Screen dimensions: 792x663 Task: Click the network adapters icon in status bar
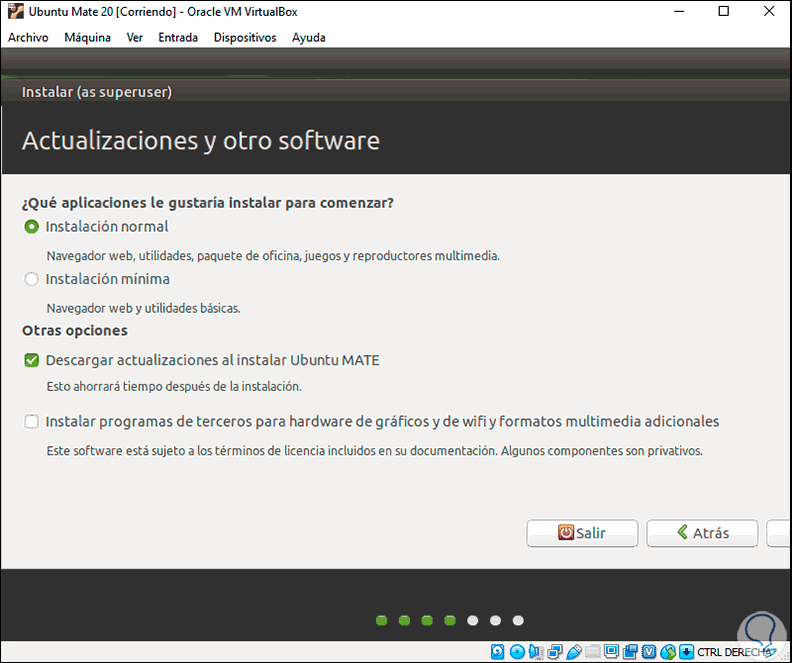point(555,652)
